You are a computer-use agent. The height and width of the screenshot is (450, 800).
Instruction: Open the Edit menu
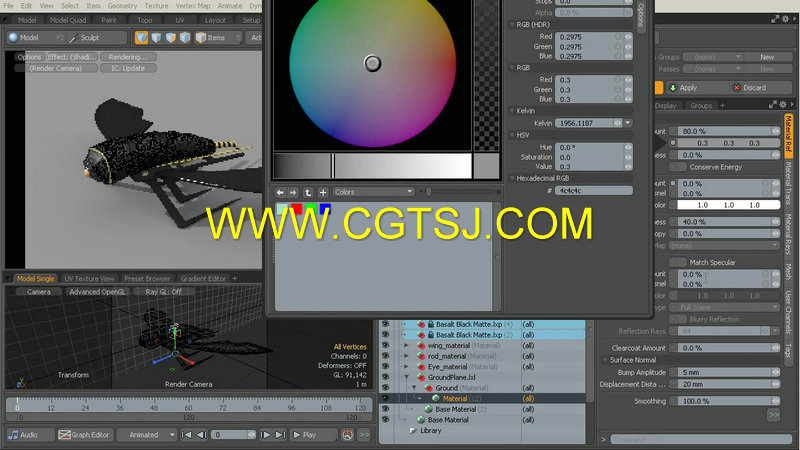pyautogui.click(x=27, y=6)
